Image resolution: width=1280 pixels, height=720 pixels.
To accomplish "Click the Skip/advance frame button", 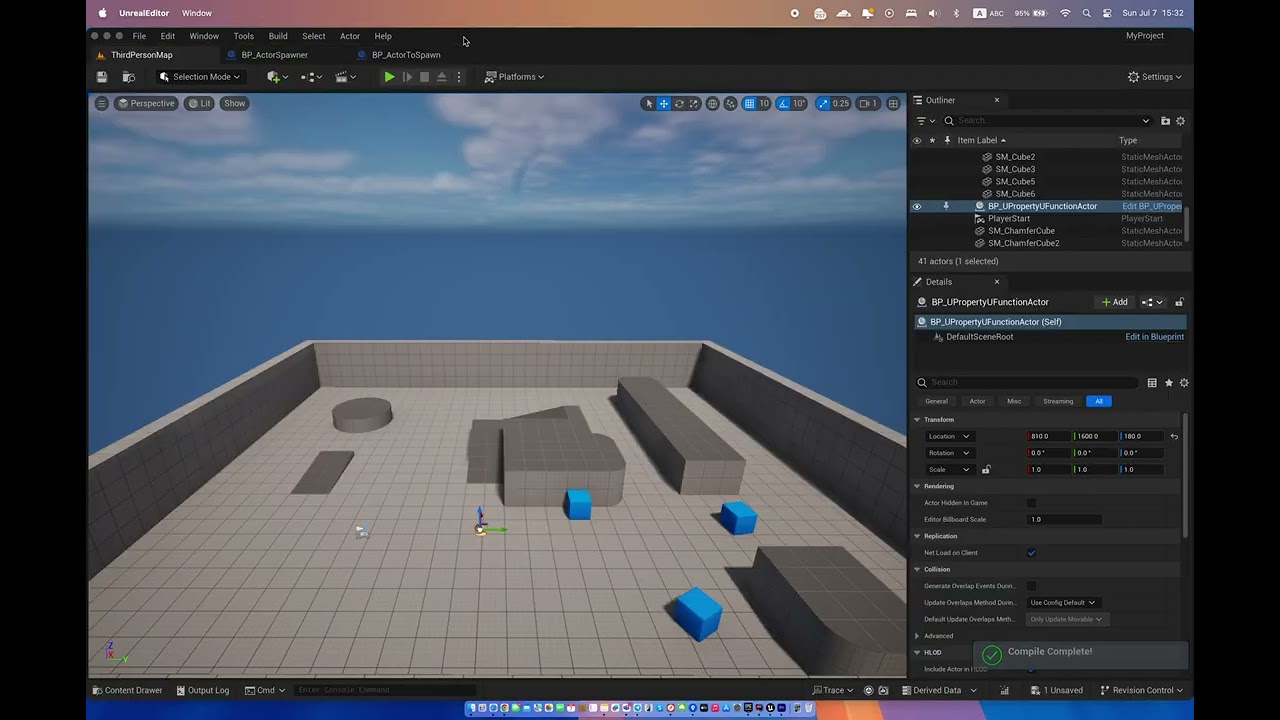I will [x=407, y=77].
